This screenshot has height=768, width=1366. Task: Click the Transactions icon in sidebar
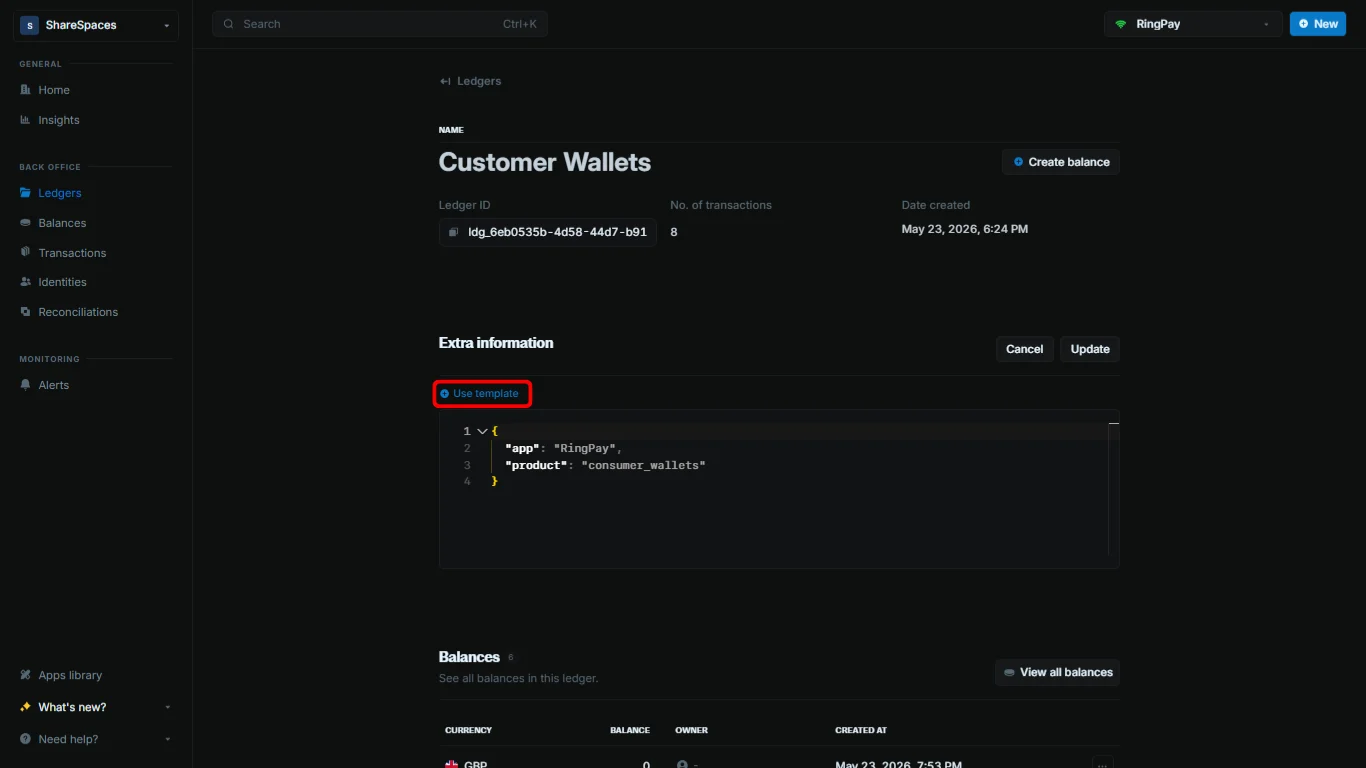26,252
